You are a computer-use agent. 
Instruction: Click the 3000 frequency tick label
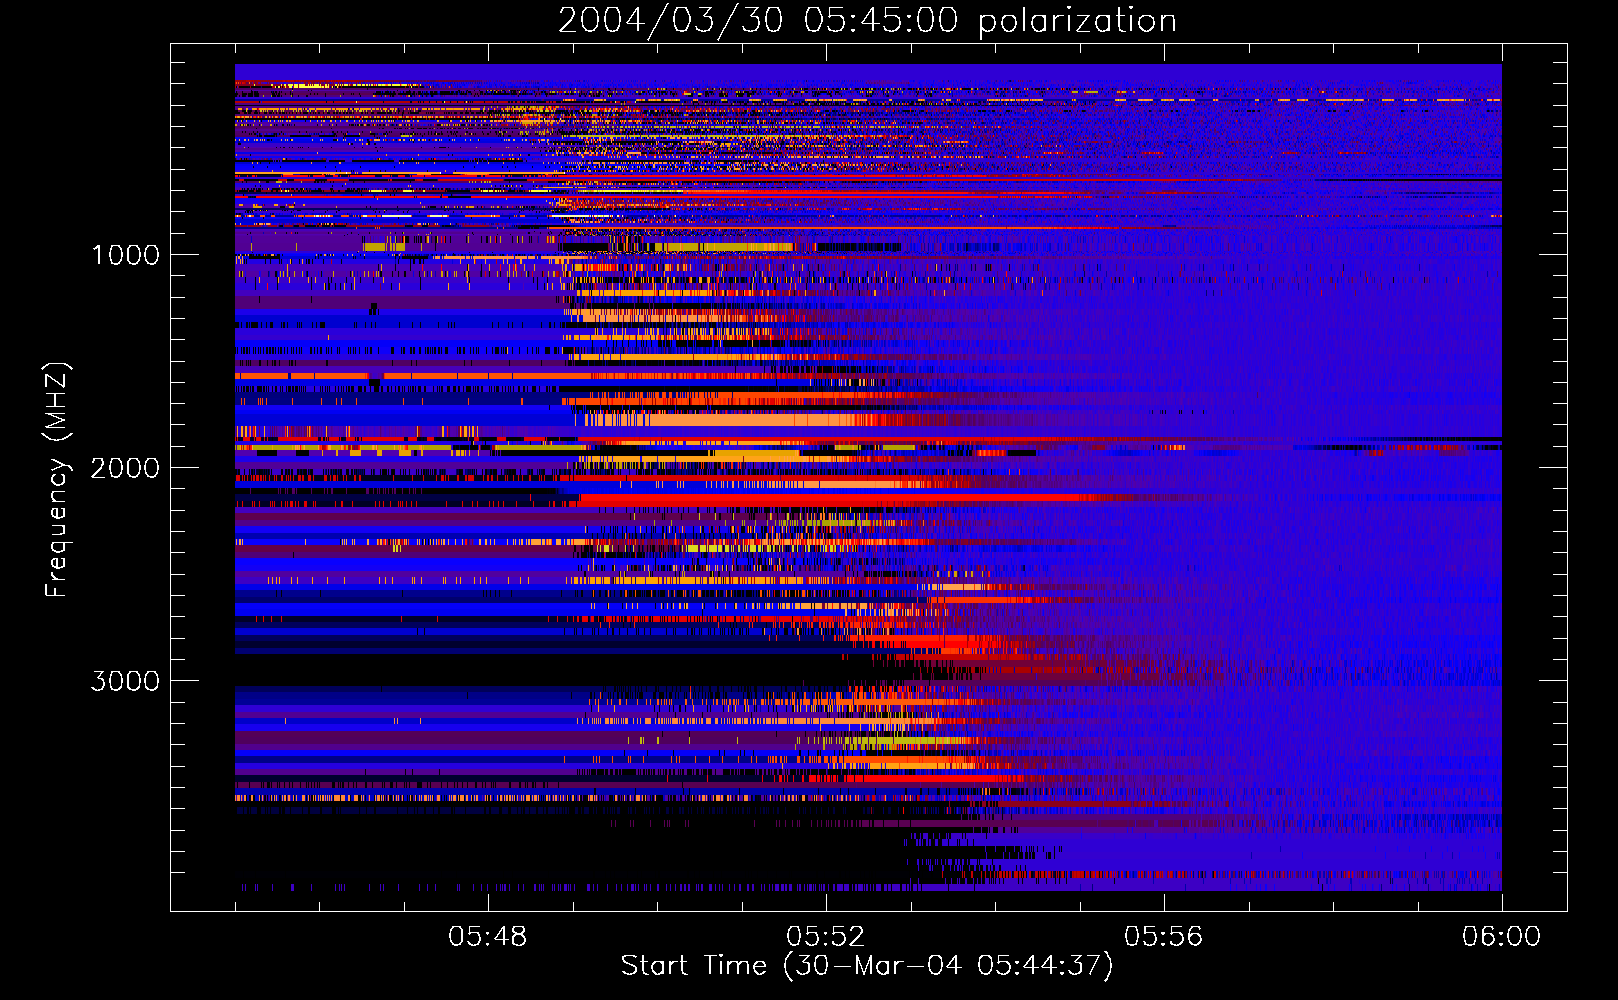click(125, 681)
